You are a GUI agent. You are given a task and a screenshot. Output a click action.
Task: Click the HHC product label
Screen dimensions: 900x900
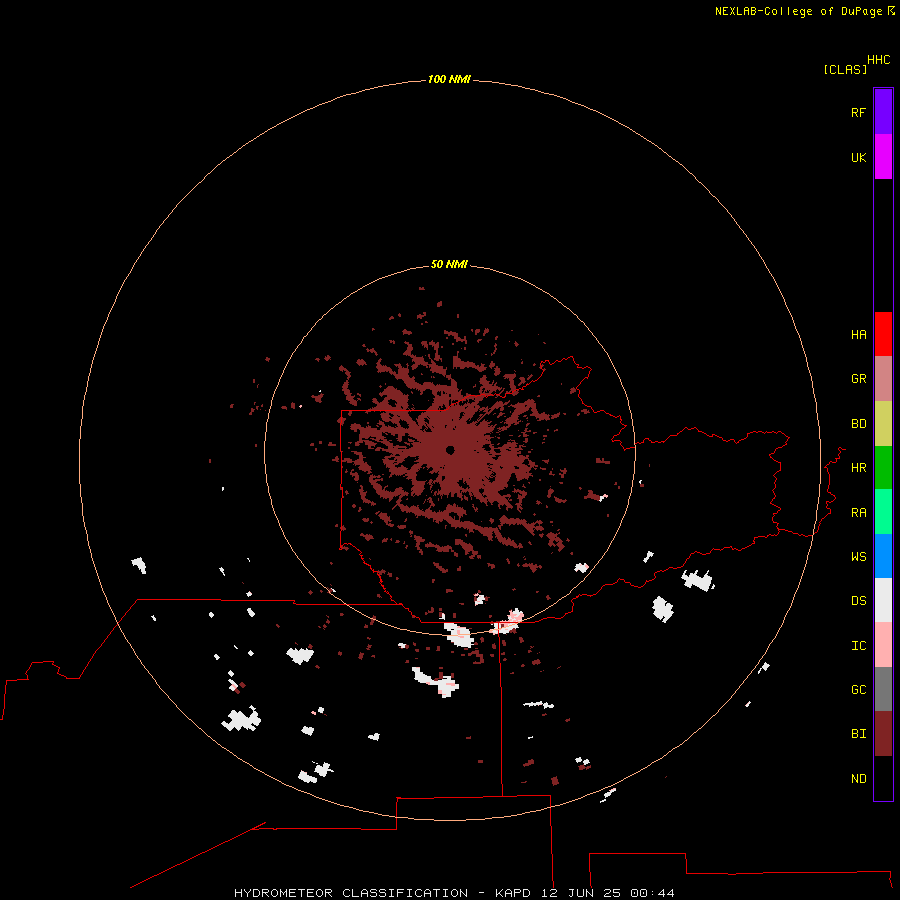click(878, 60)
